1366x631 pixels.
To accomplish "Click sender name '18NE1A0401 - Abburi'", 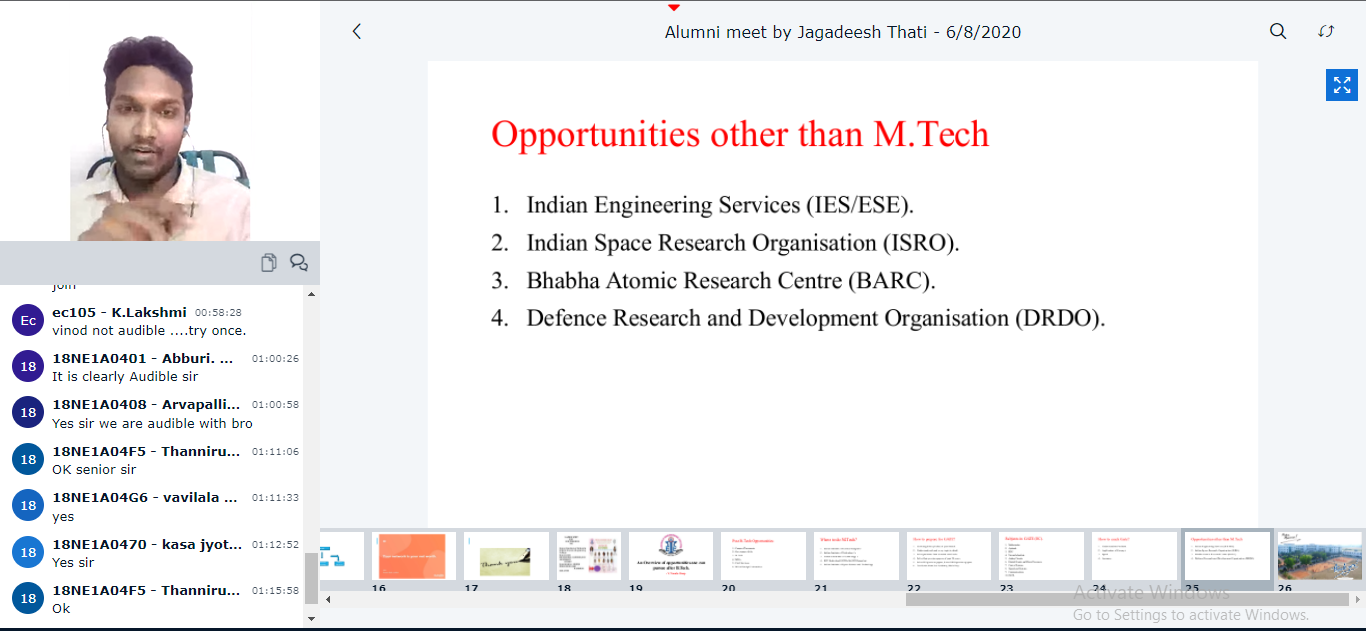I will [142, 358].
